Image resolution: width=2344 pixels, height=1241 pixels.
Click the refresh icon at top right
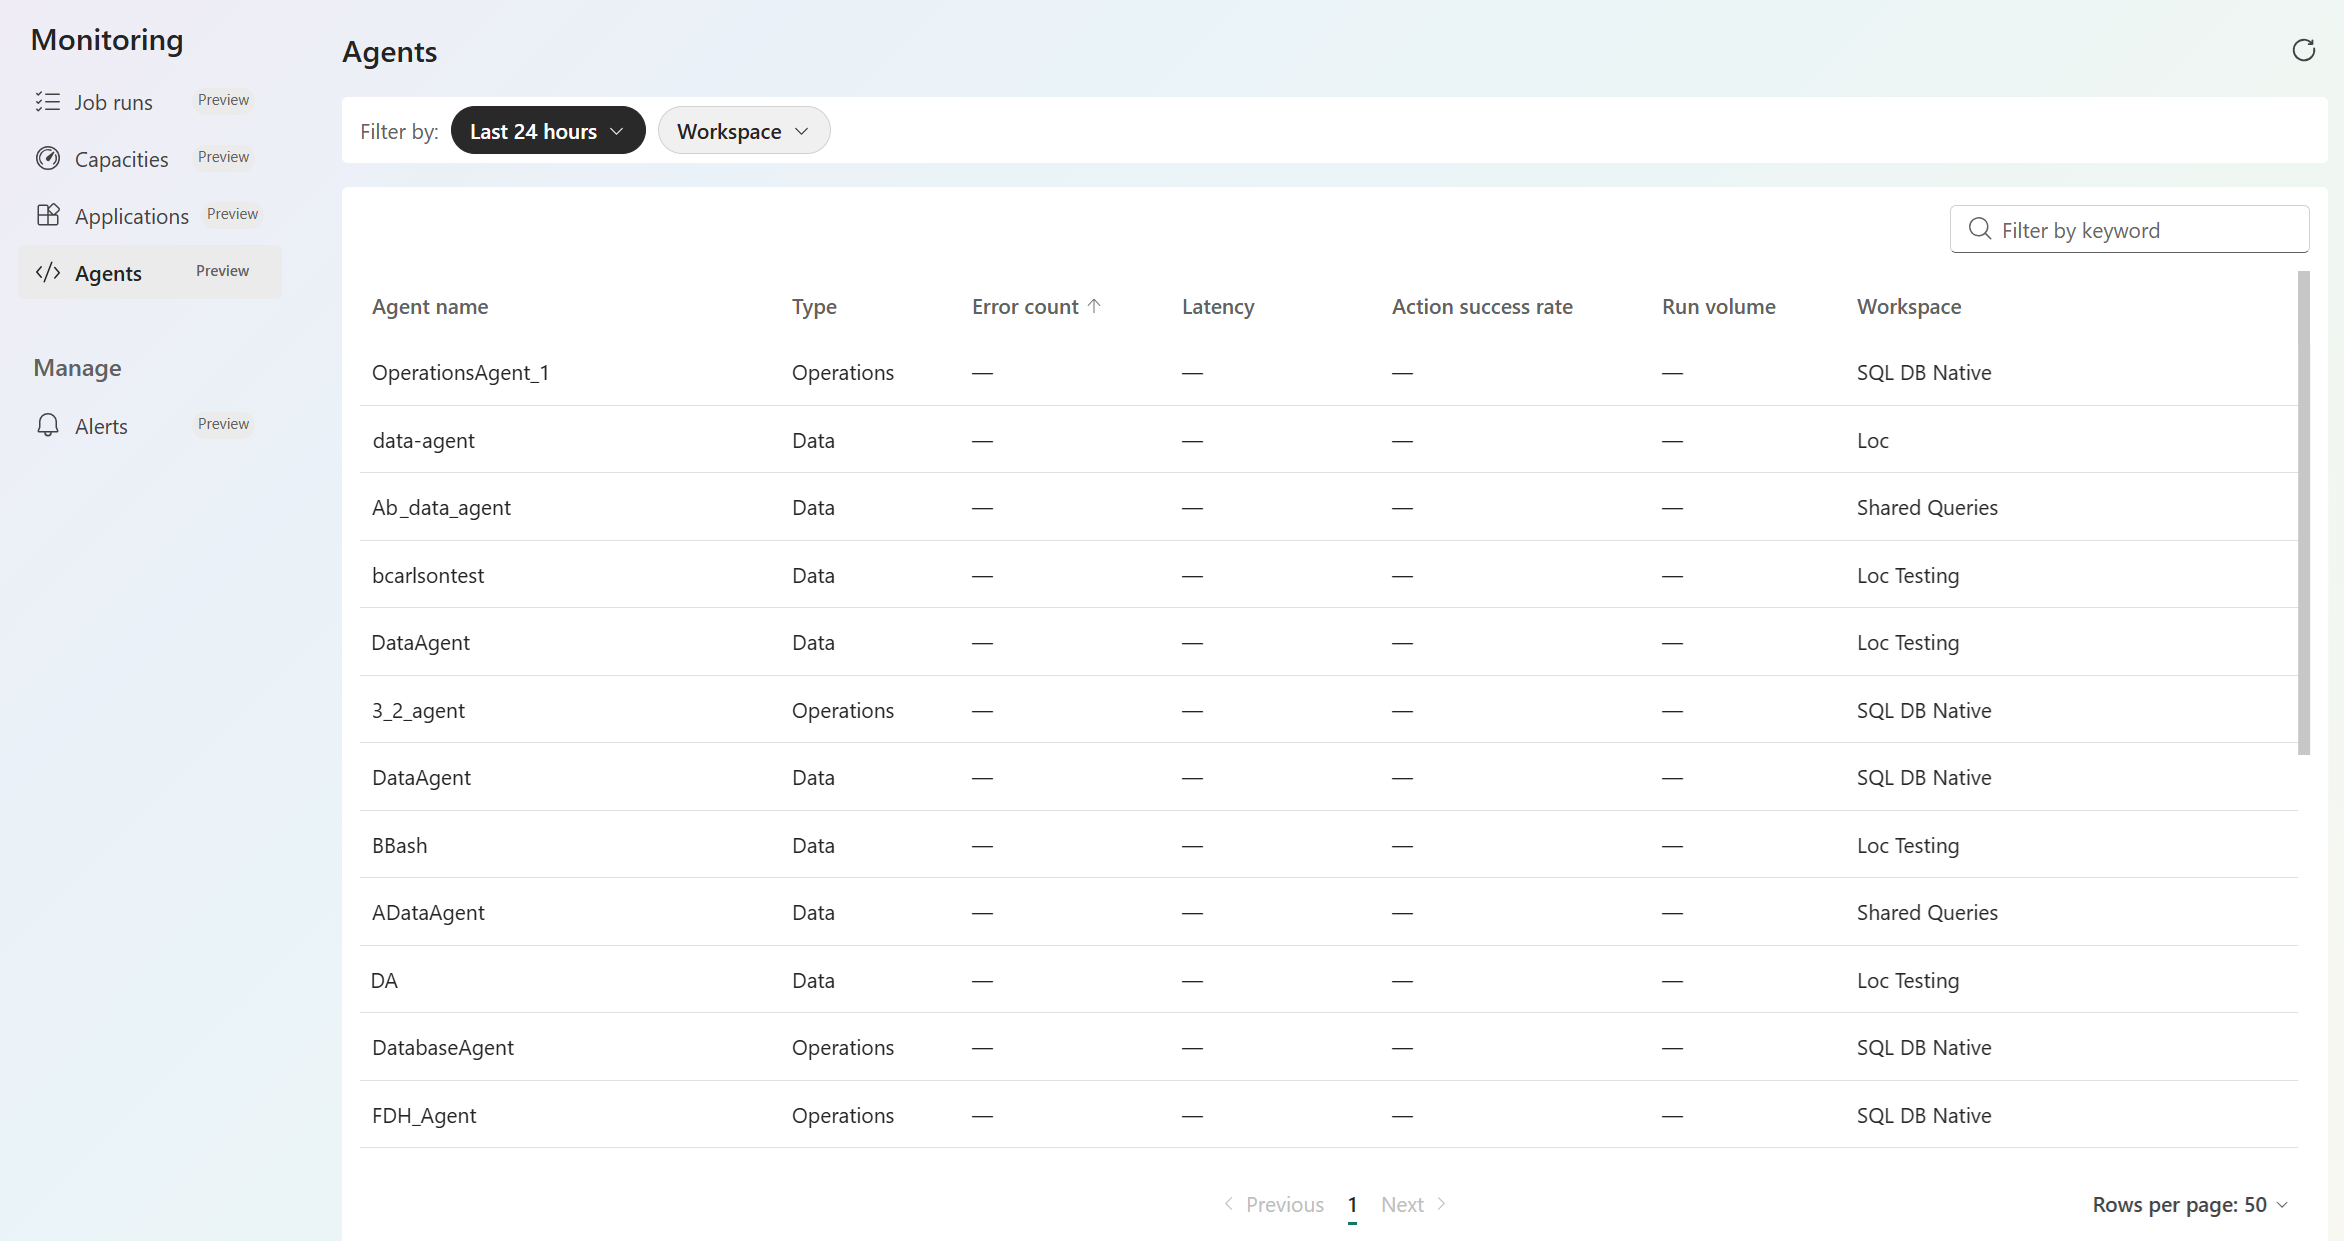[2304, 50]
